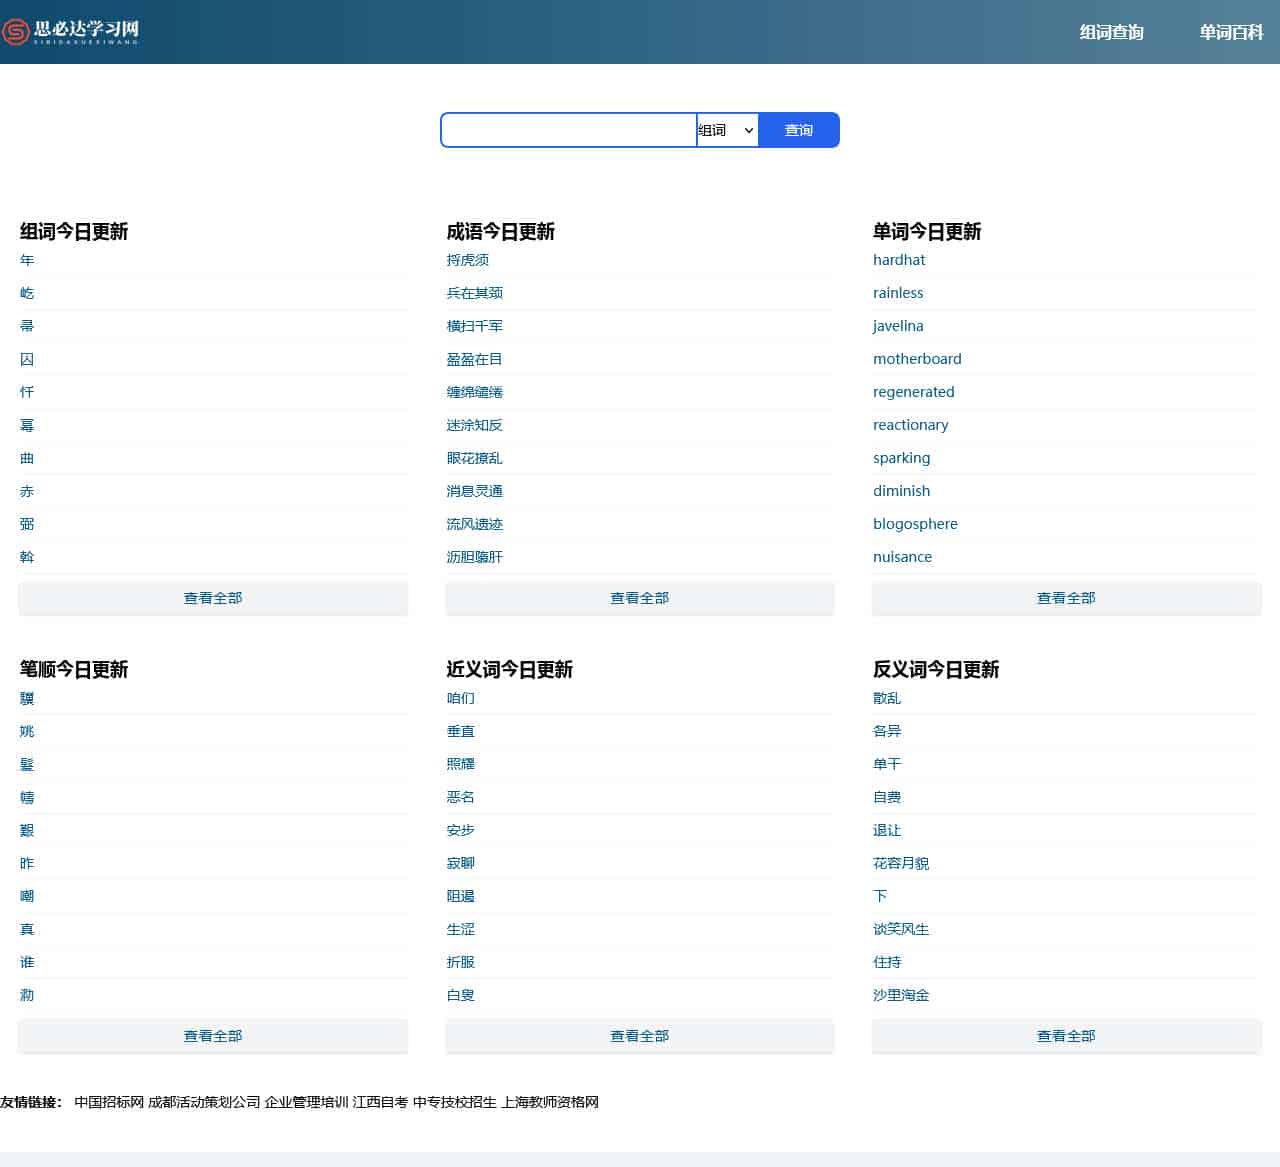1280x1167 pixels.
Task: Open the stroke-order entry 姚
Action: click(x=26, y=731)
